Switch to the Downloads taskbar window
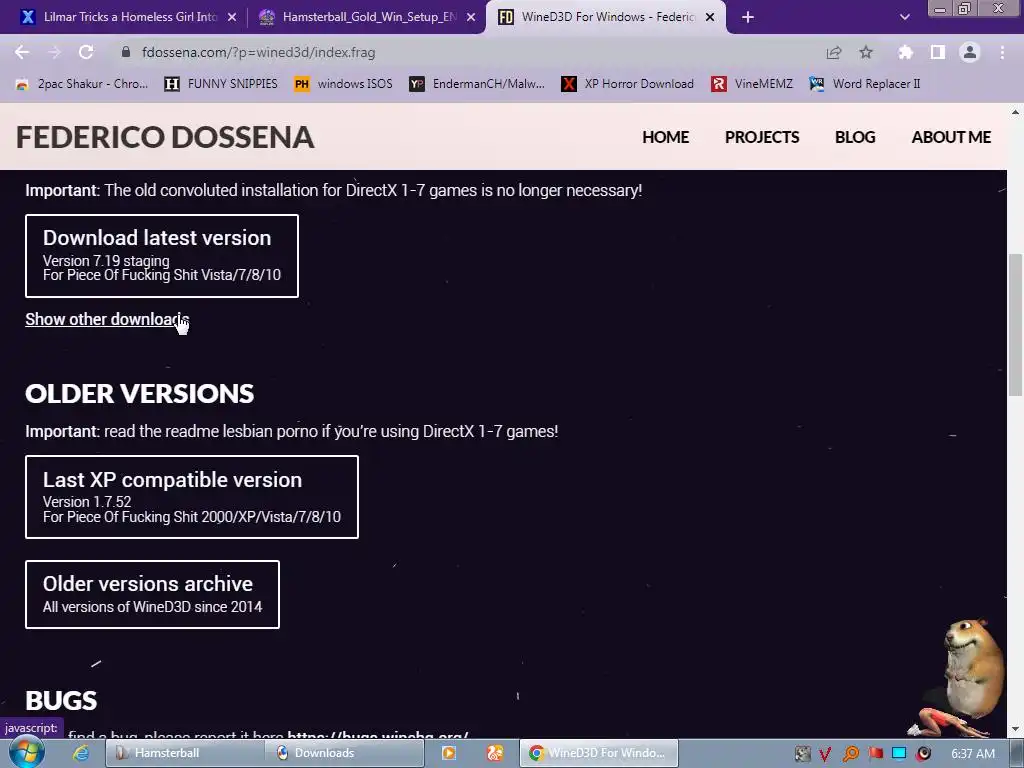The width and height of the screenshot is (1024, 768). click(x=345, y=753)
